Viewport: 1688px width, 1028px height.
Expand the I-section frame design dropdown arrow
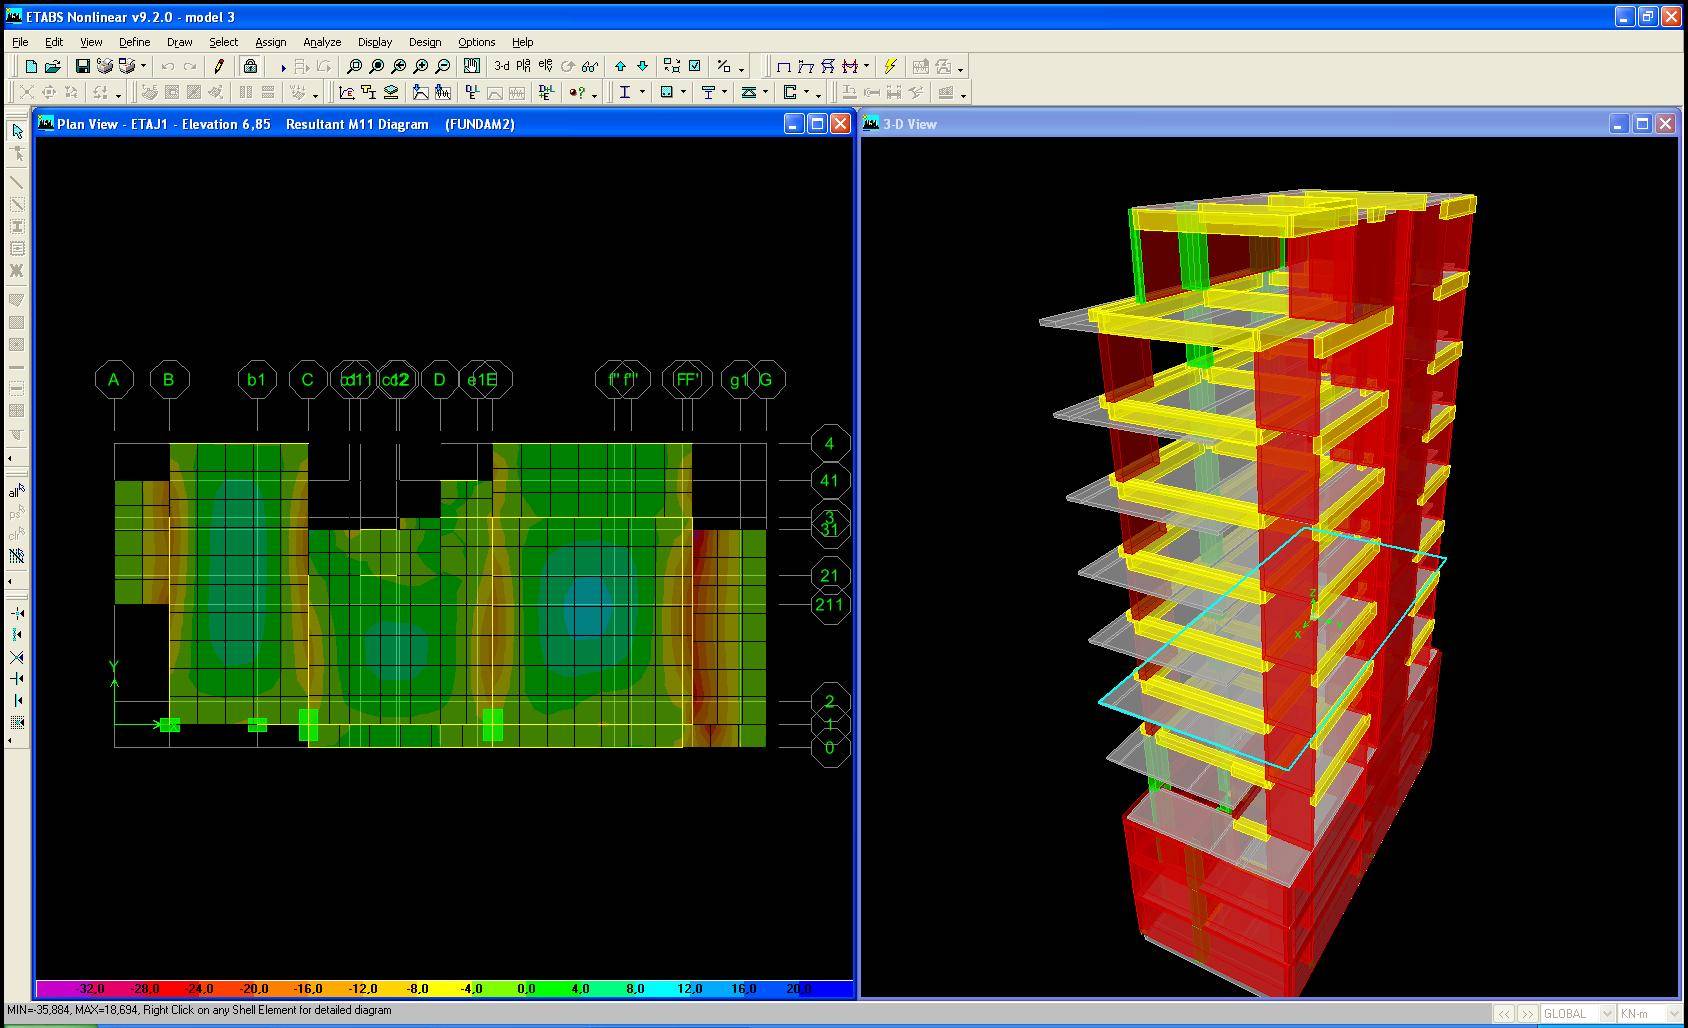click(x=640, y=93)
